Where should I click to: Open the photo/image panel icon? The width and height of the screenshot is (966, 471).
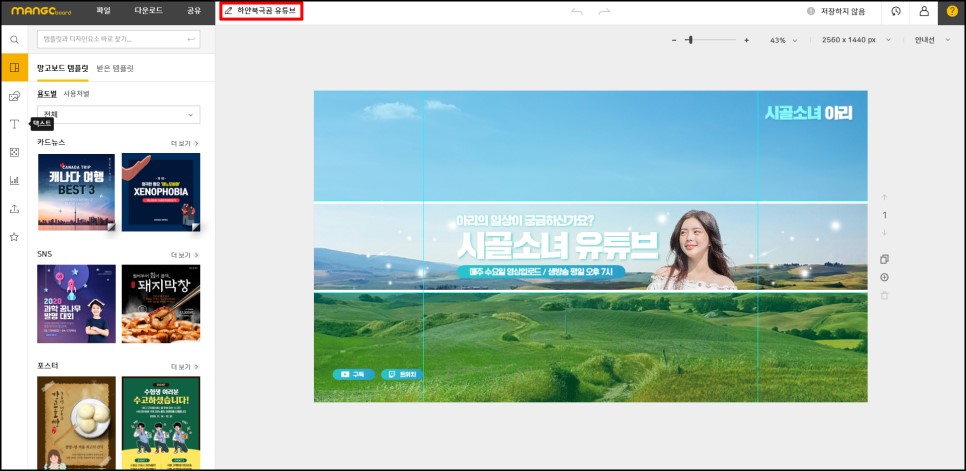click(14, 96)
